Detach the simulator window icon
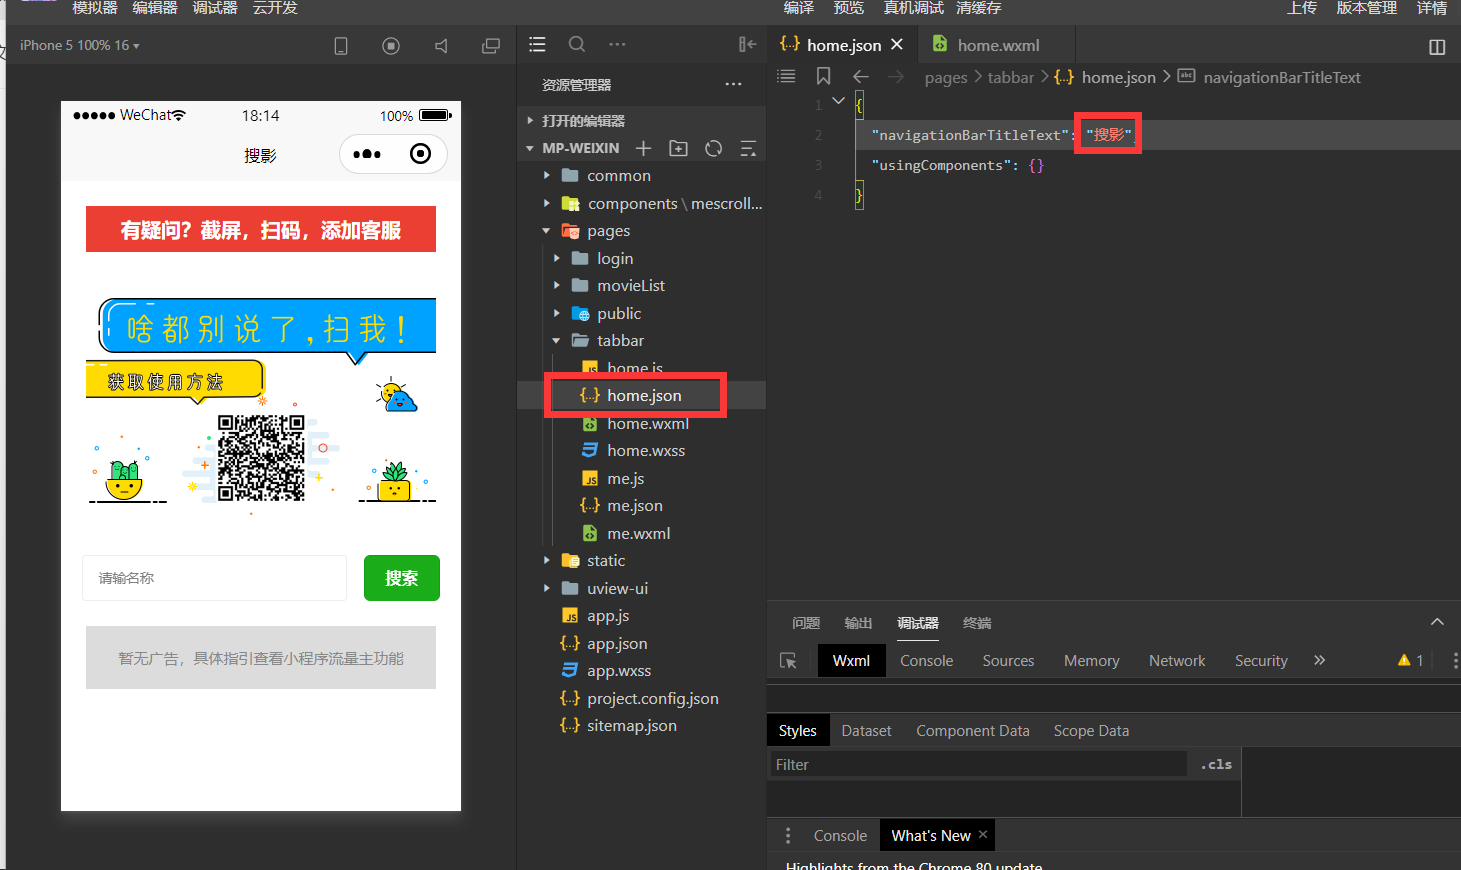Viewport: 1461px width, 870px height. coord(491,46)
